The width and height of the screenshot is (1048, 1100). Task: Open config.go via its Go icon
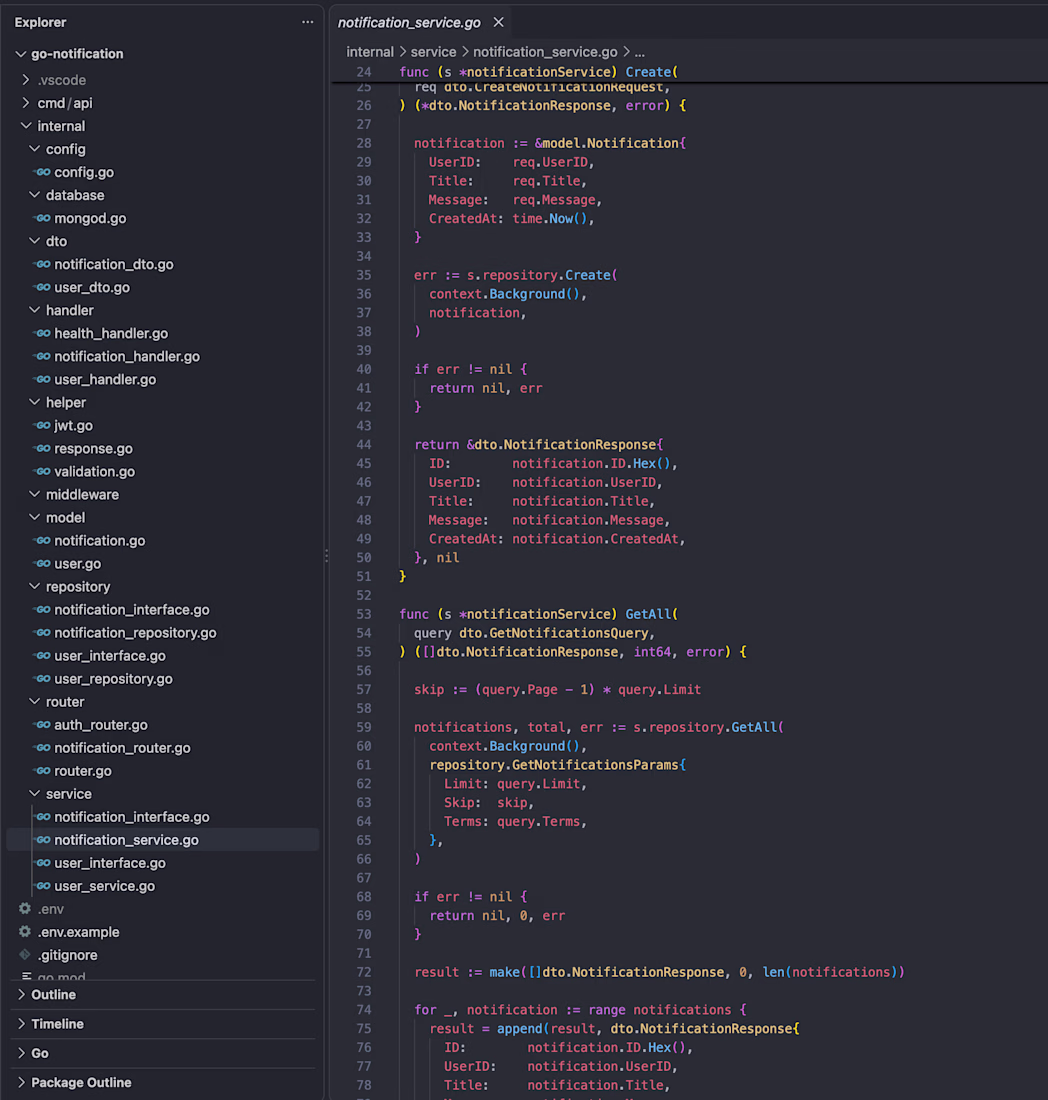pyautogui.click(x=43, y=172)
